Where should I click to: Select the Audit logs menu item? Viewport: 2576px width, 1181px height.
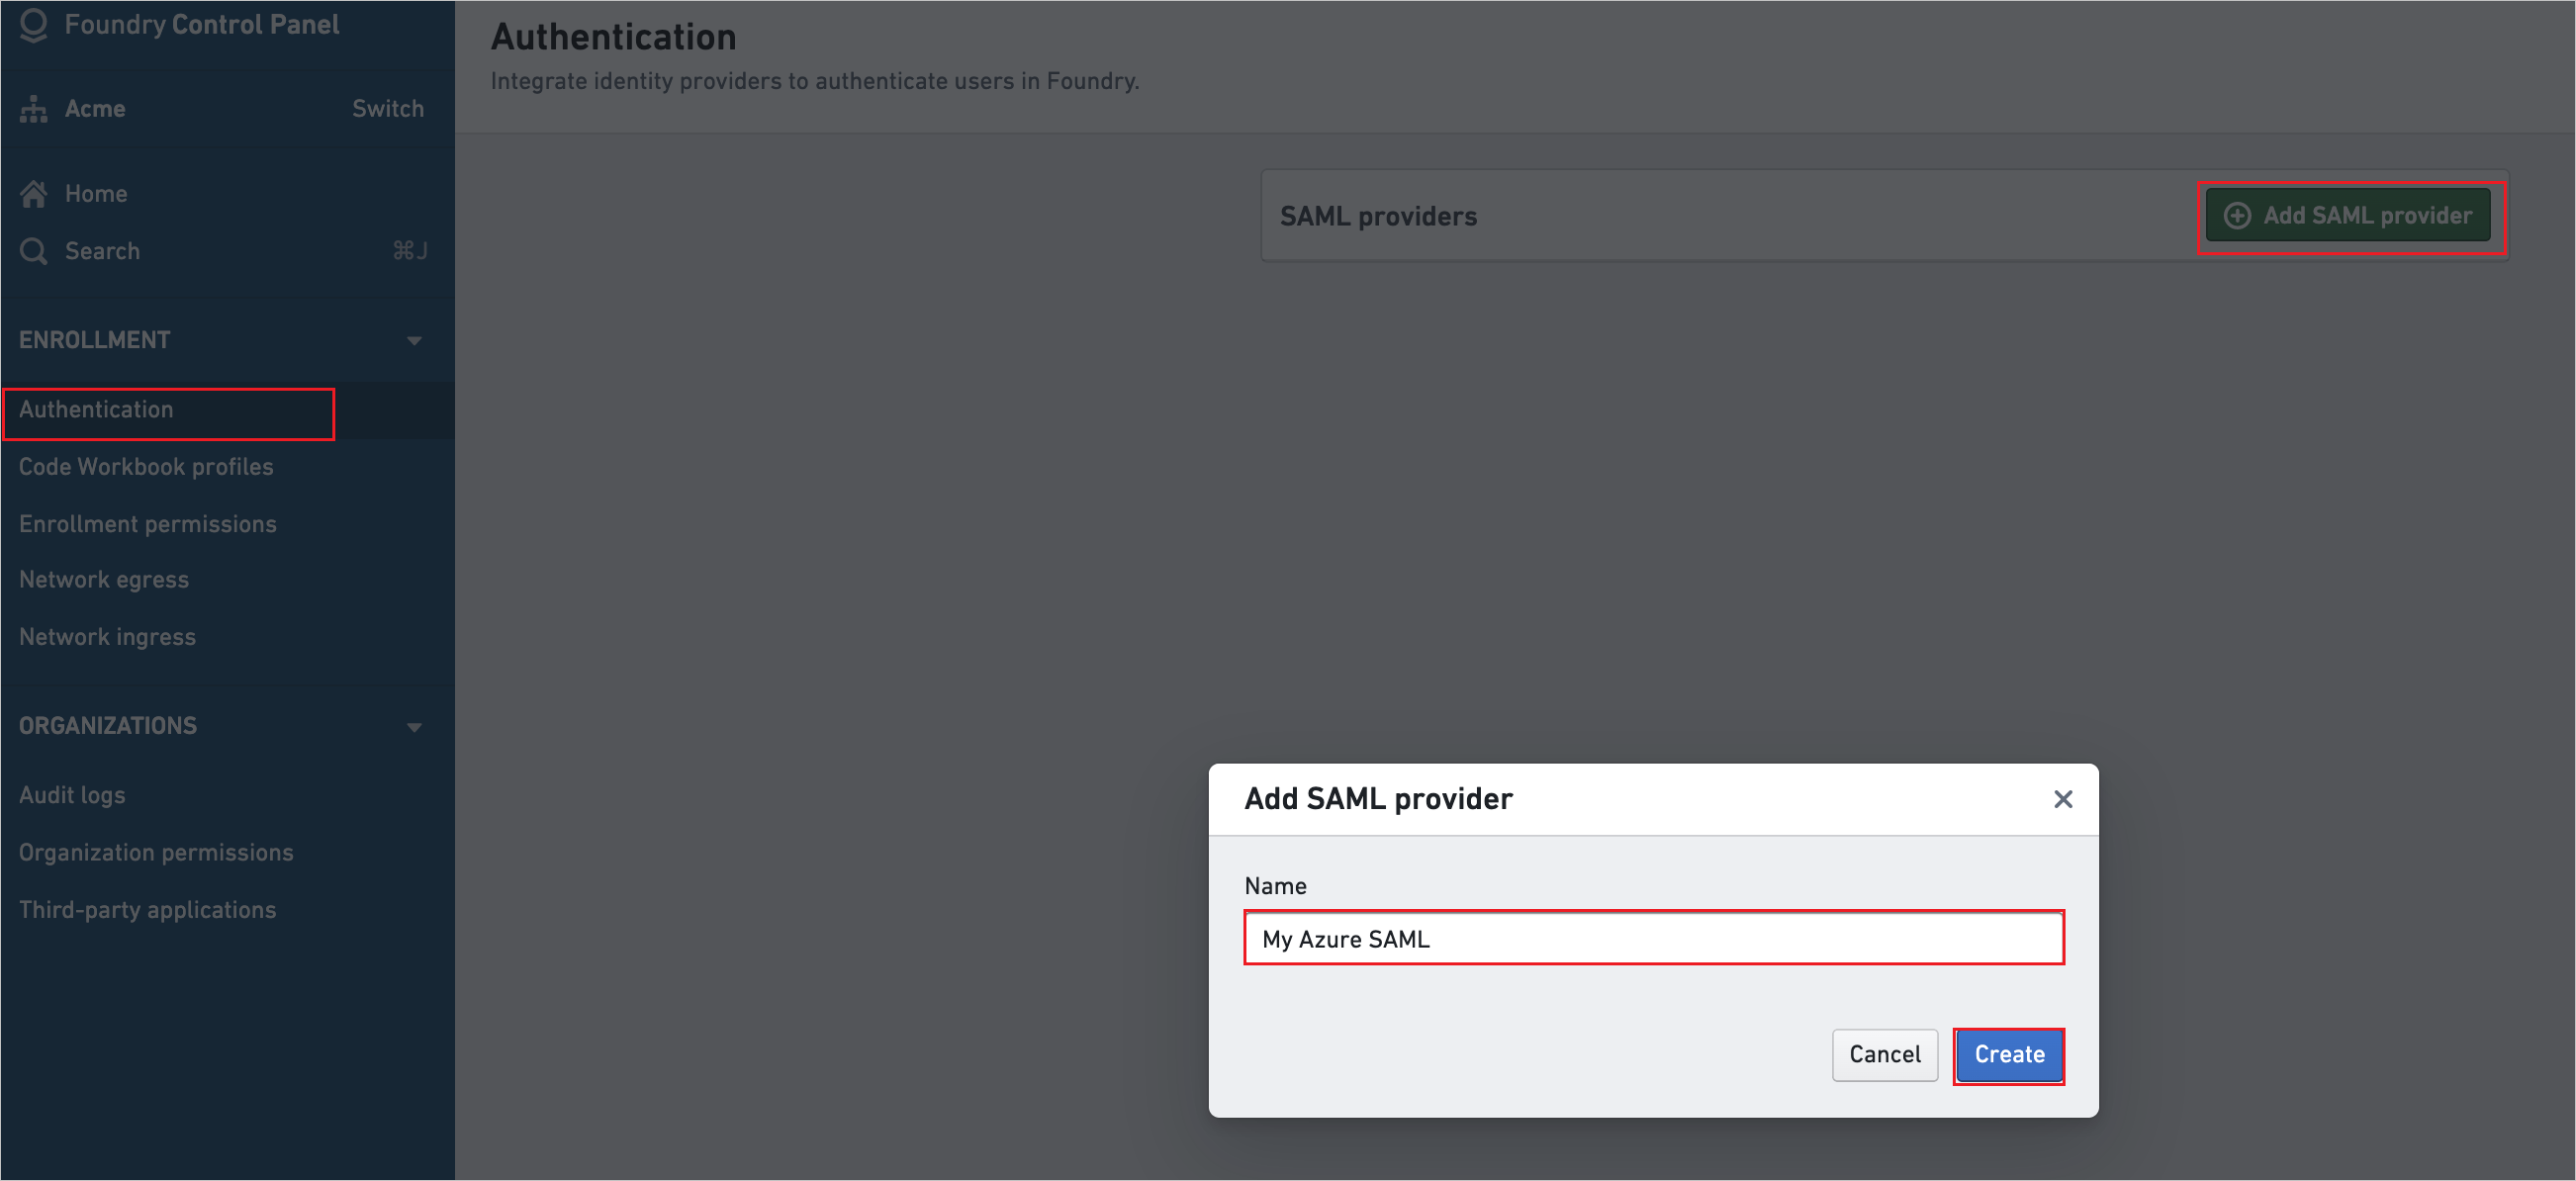click(72, 795)
